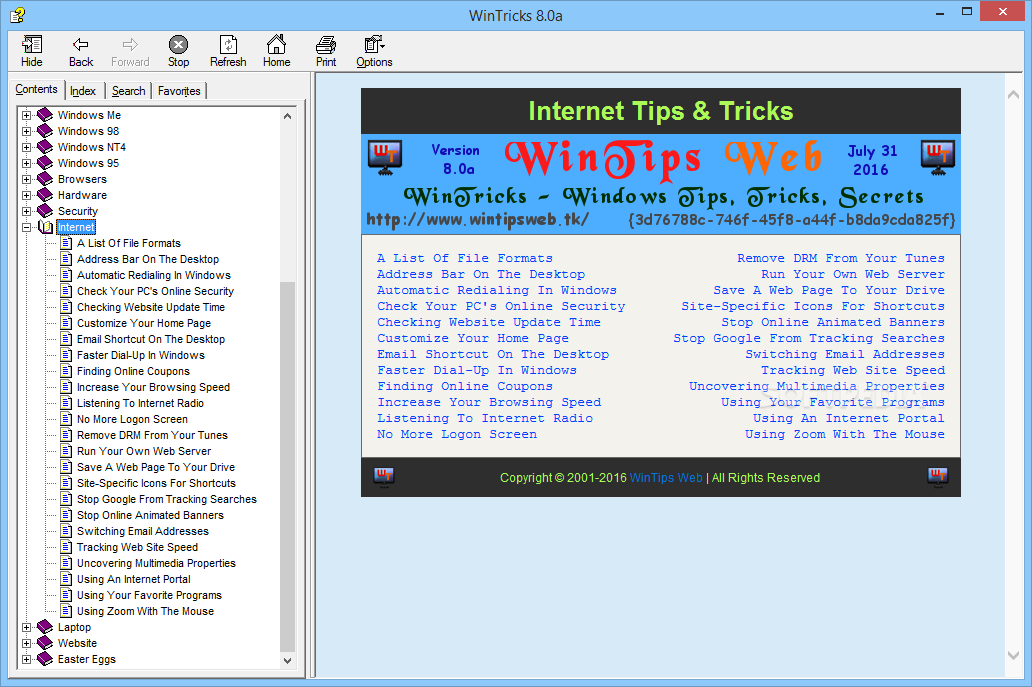This screenshot has height=687, width=1032.
Task: Click page icon beside Run Your Own Web Server
Action: pyautogui.click(x=66, y=451)
